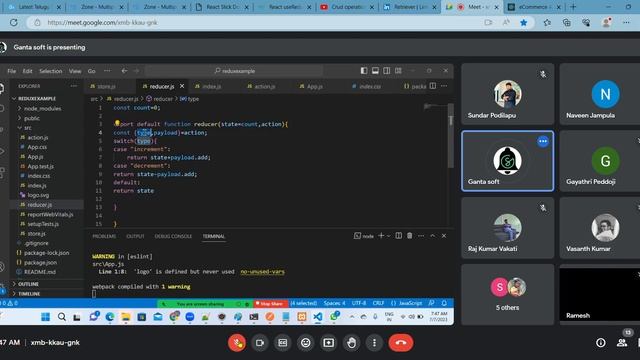The image size is (640, 360).
Task: Toggle the camera button in Meet
Action: 260,343
